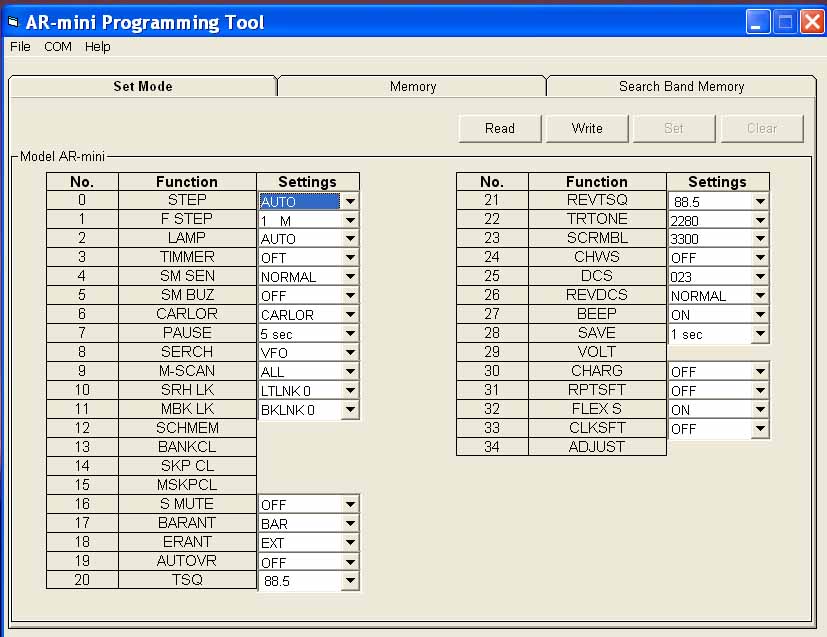This screenshot has height=637, width=827.
Task: Expand the SM SEN settings dropdown
Action: tap(350, 277)
